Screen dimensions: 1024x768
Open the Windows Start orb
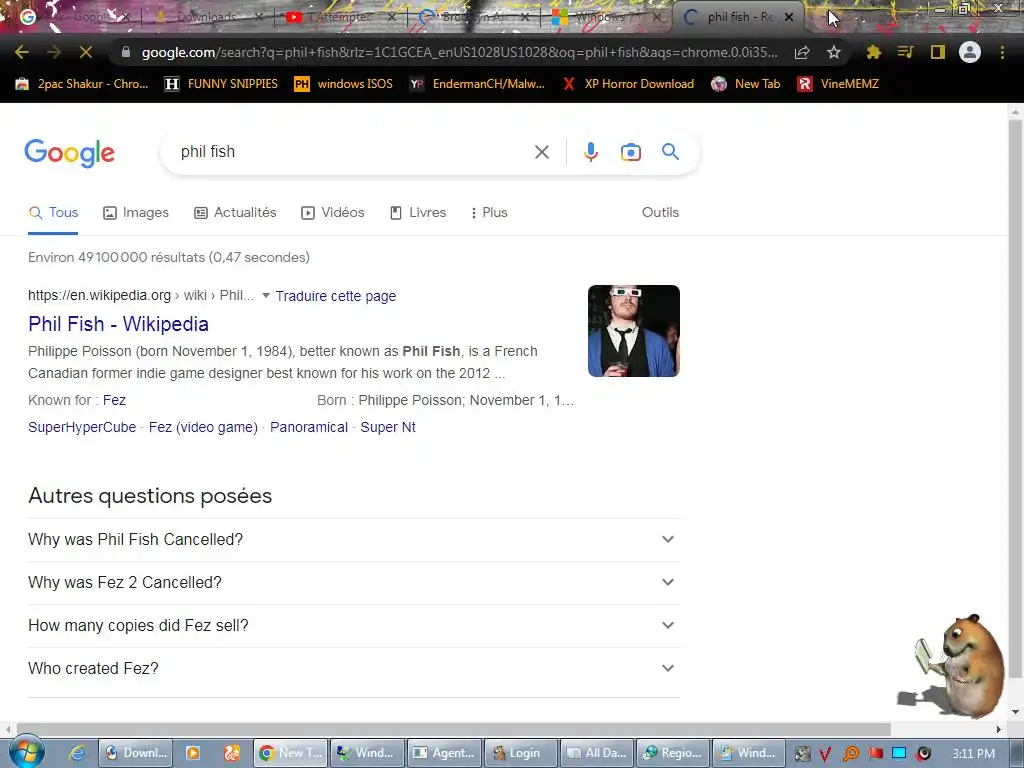26,752
